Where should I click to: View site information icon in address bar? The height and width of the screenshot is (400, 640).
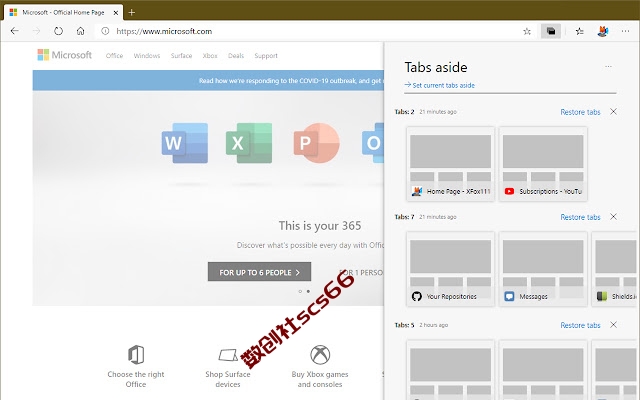105,31
